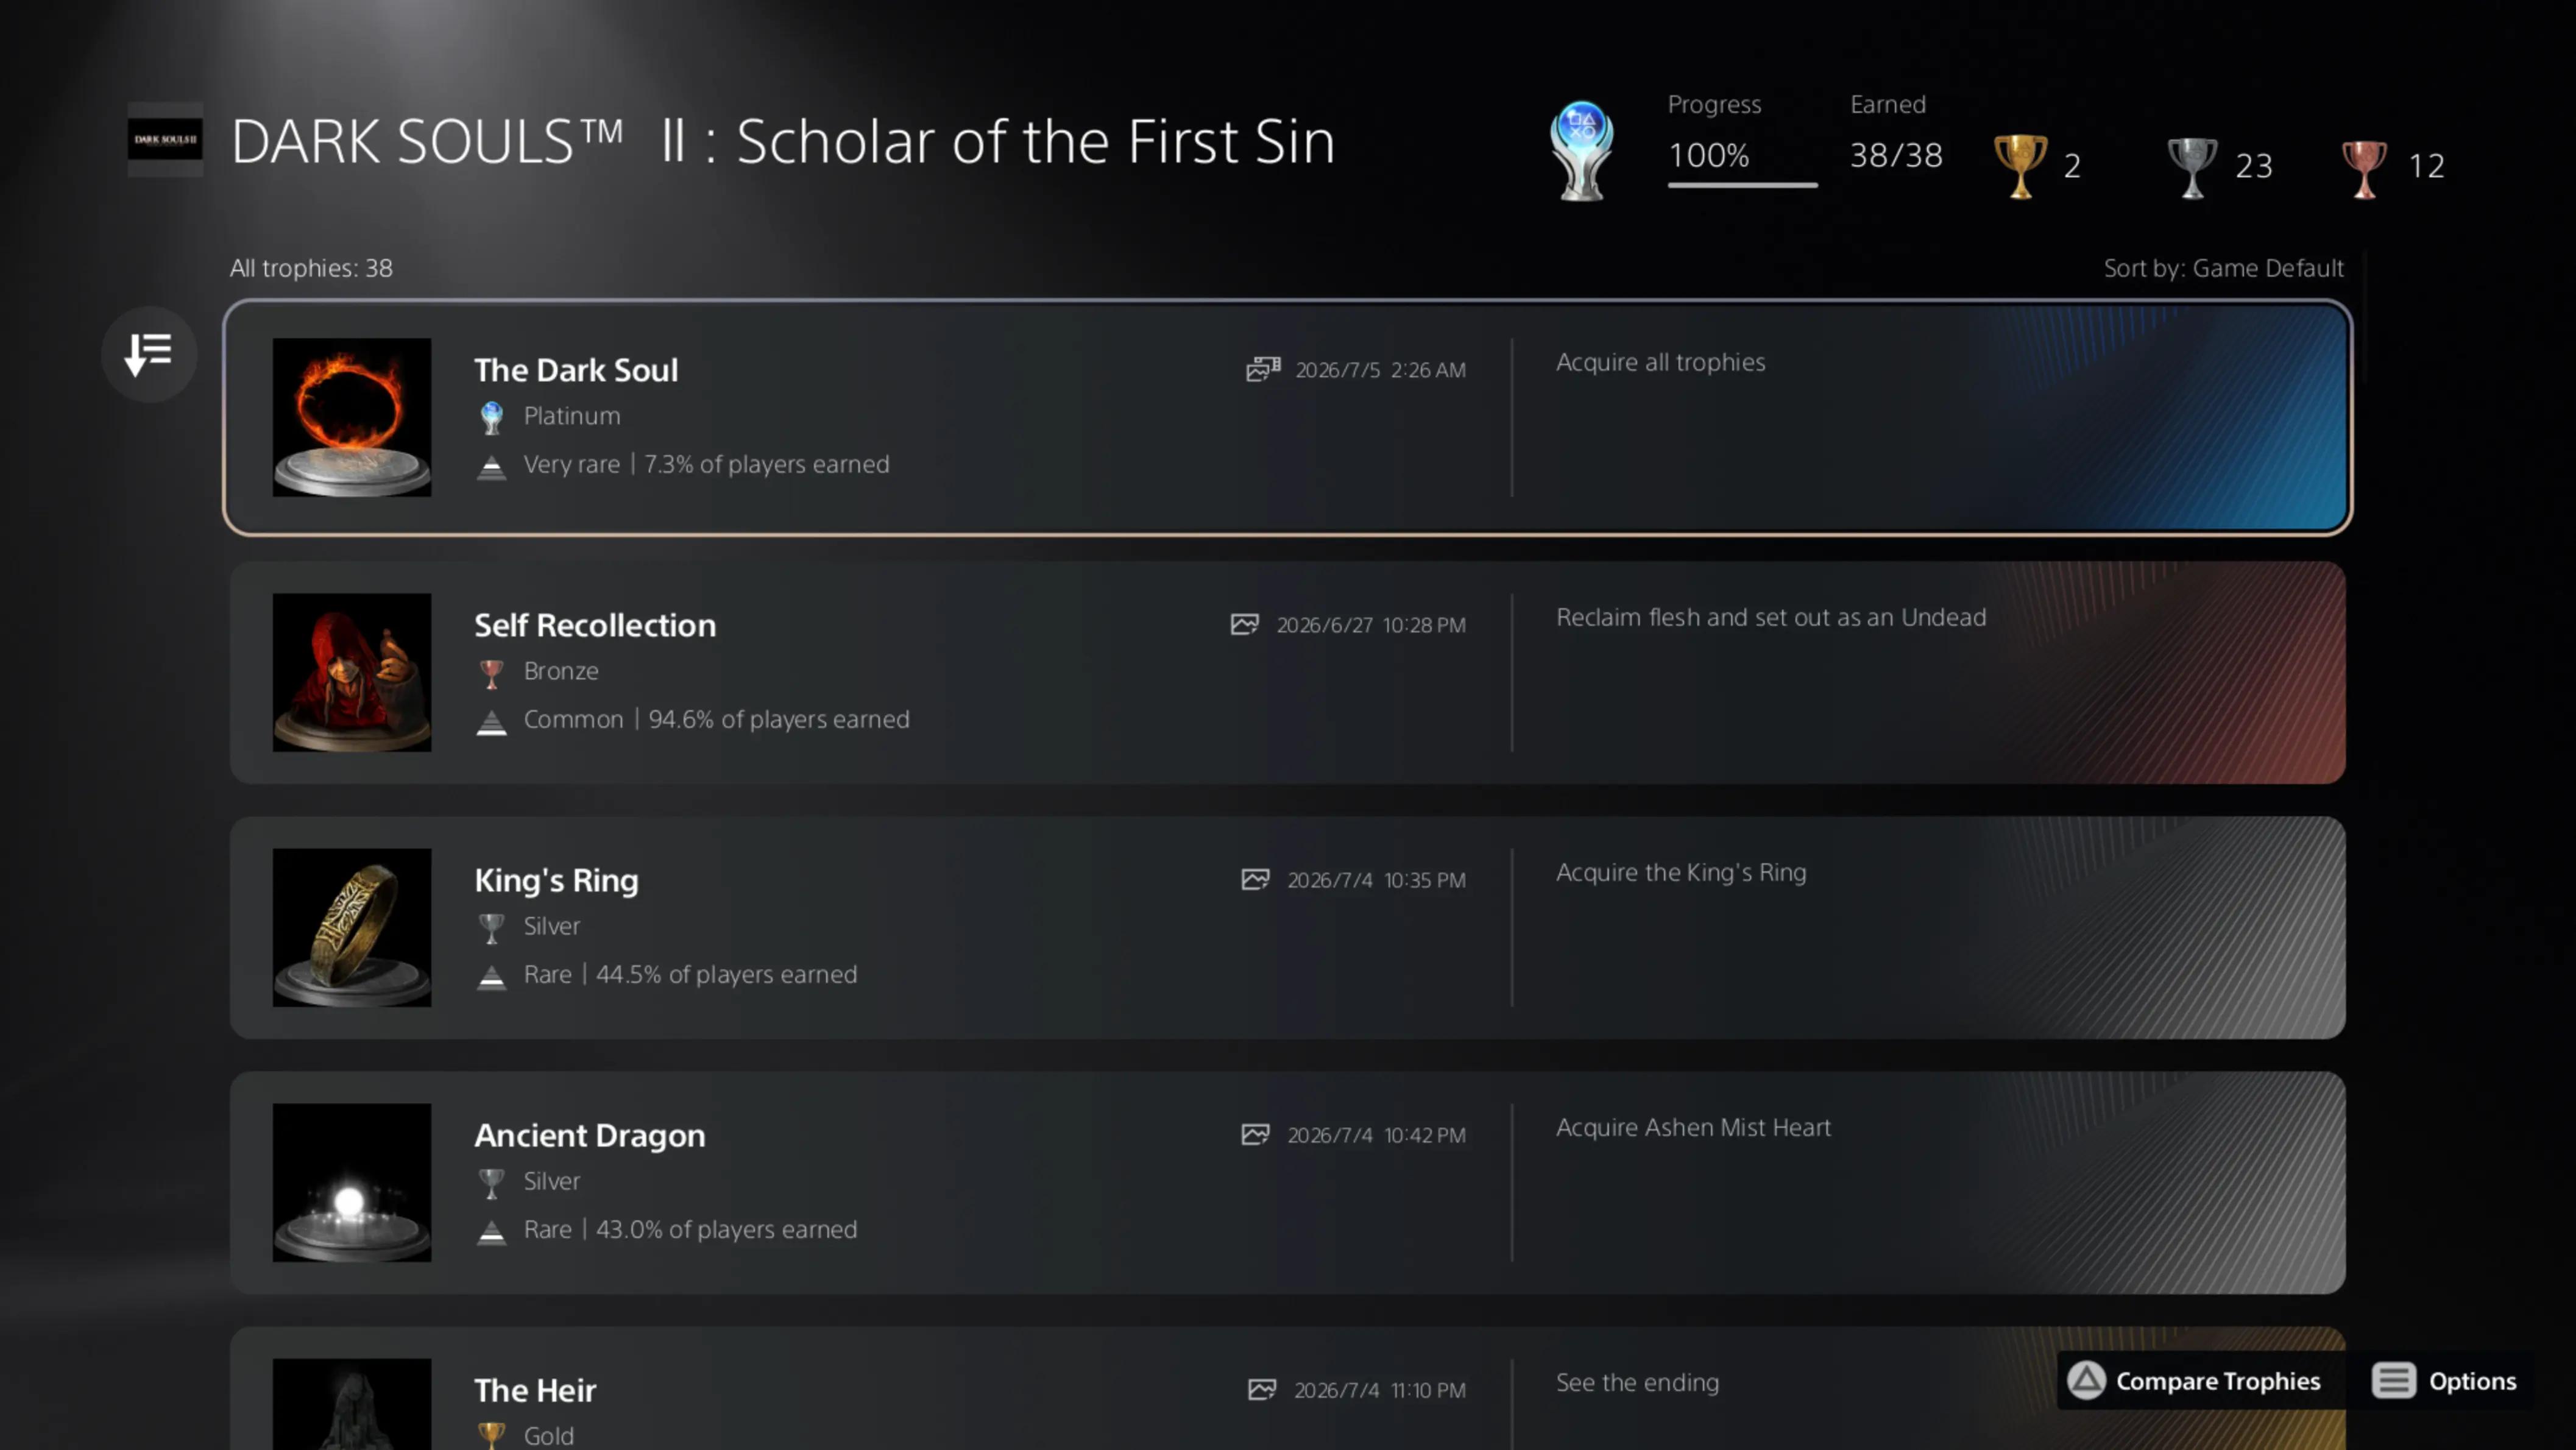Screen dimensions: 2576x1450
Task: Open Ancient Dragon screenshot icon
Action: pyautogui.click(x=1256, y=1134)
